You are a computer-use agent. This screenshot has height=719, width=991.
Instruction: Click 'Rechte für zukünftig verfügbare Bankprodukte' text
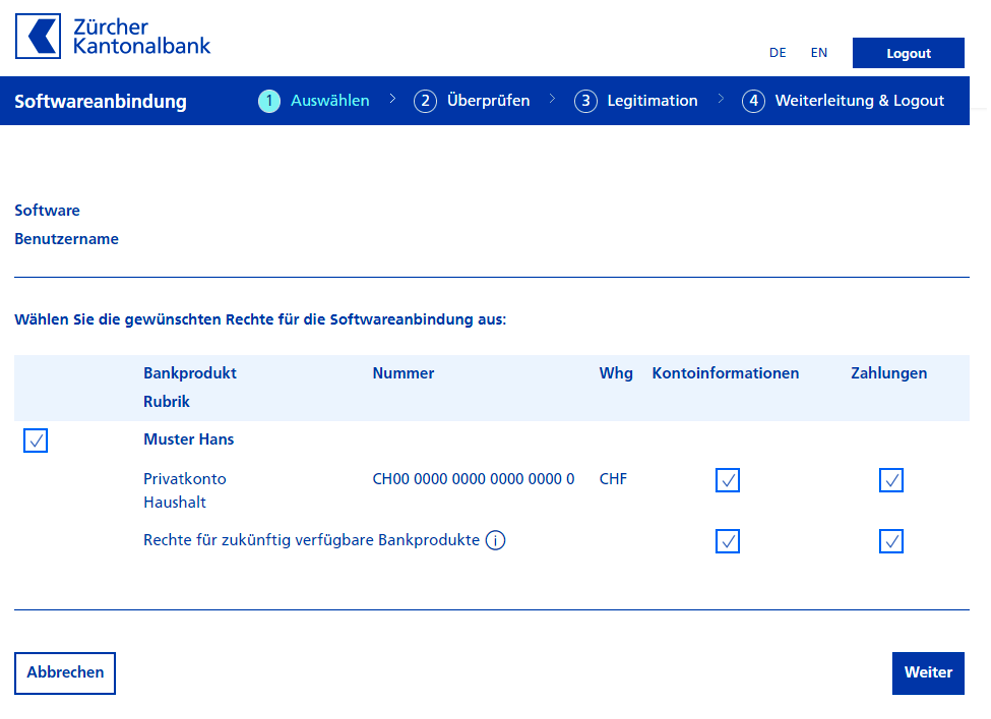point(312,541)
